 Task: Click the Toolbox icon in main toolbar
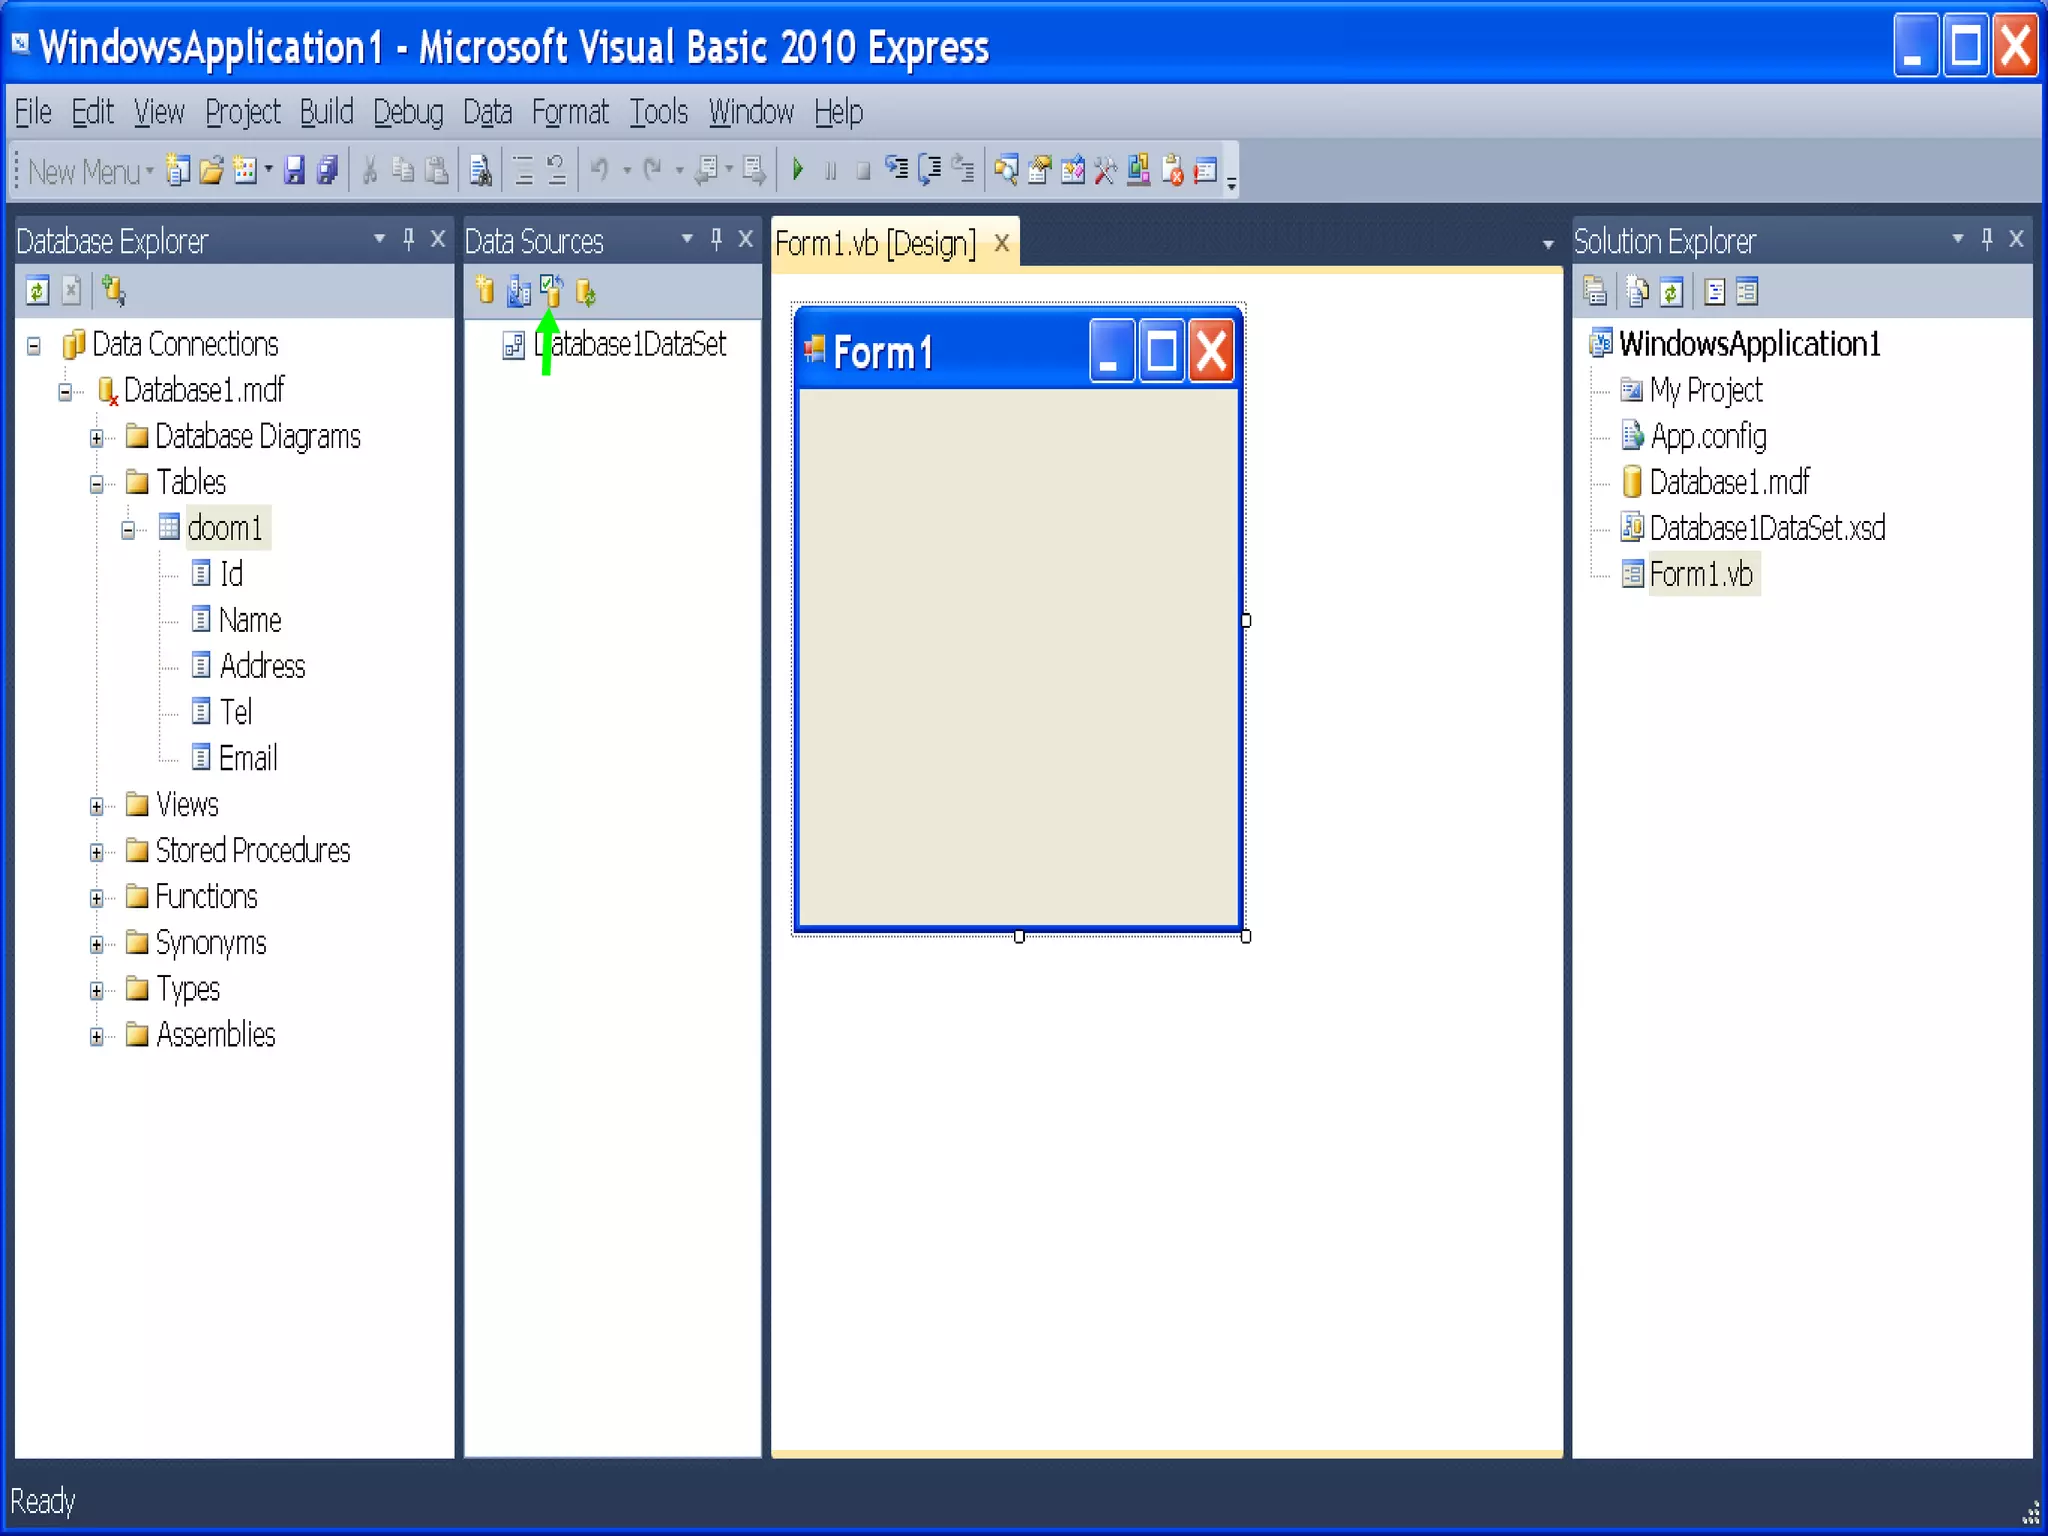[x=1105, y=171]
